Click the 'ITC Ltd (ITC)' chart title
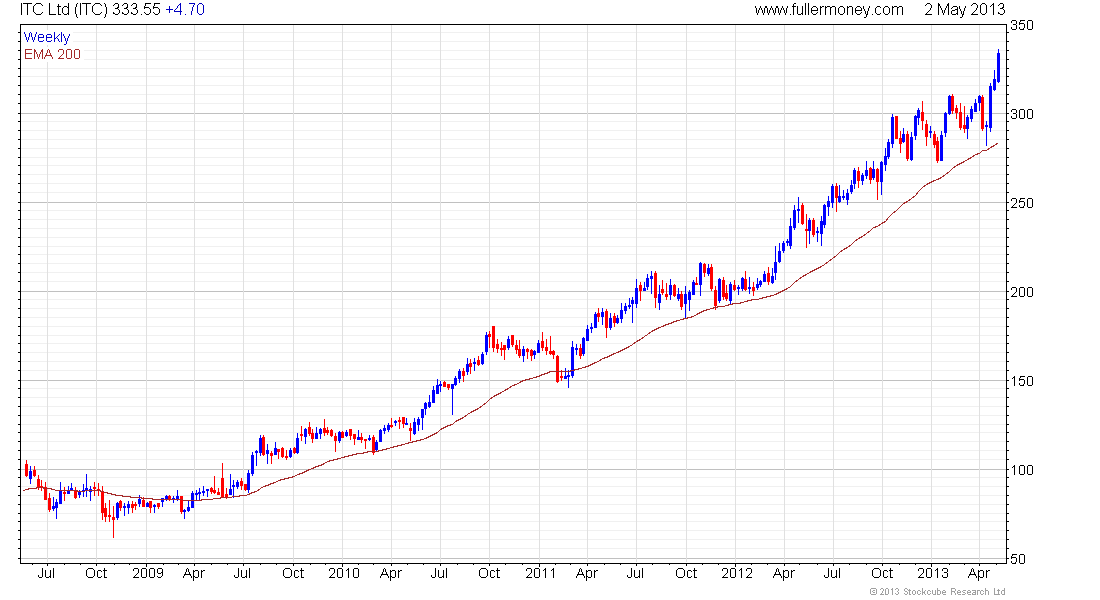 pyautogui.click(x=64, y=10)
